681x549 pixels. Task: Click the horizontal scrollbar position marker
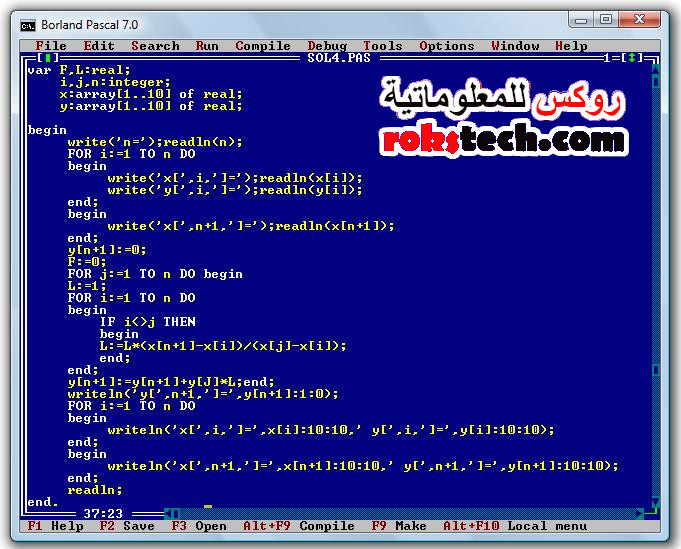(x=176, y=514)
